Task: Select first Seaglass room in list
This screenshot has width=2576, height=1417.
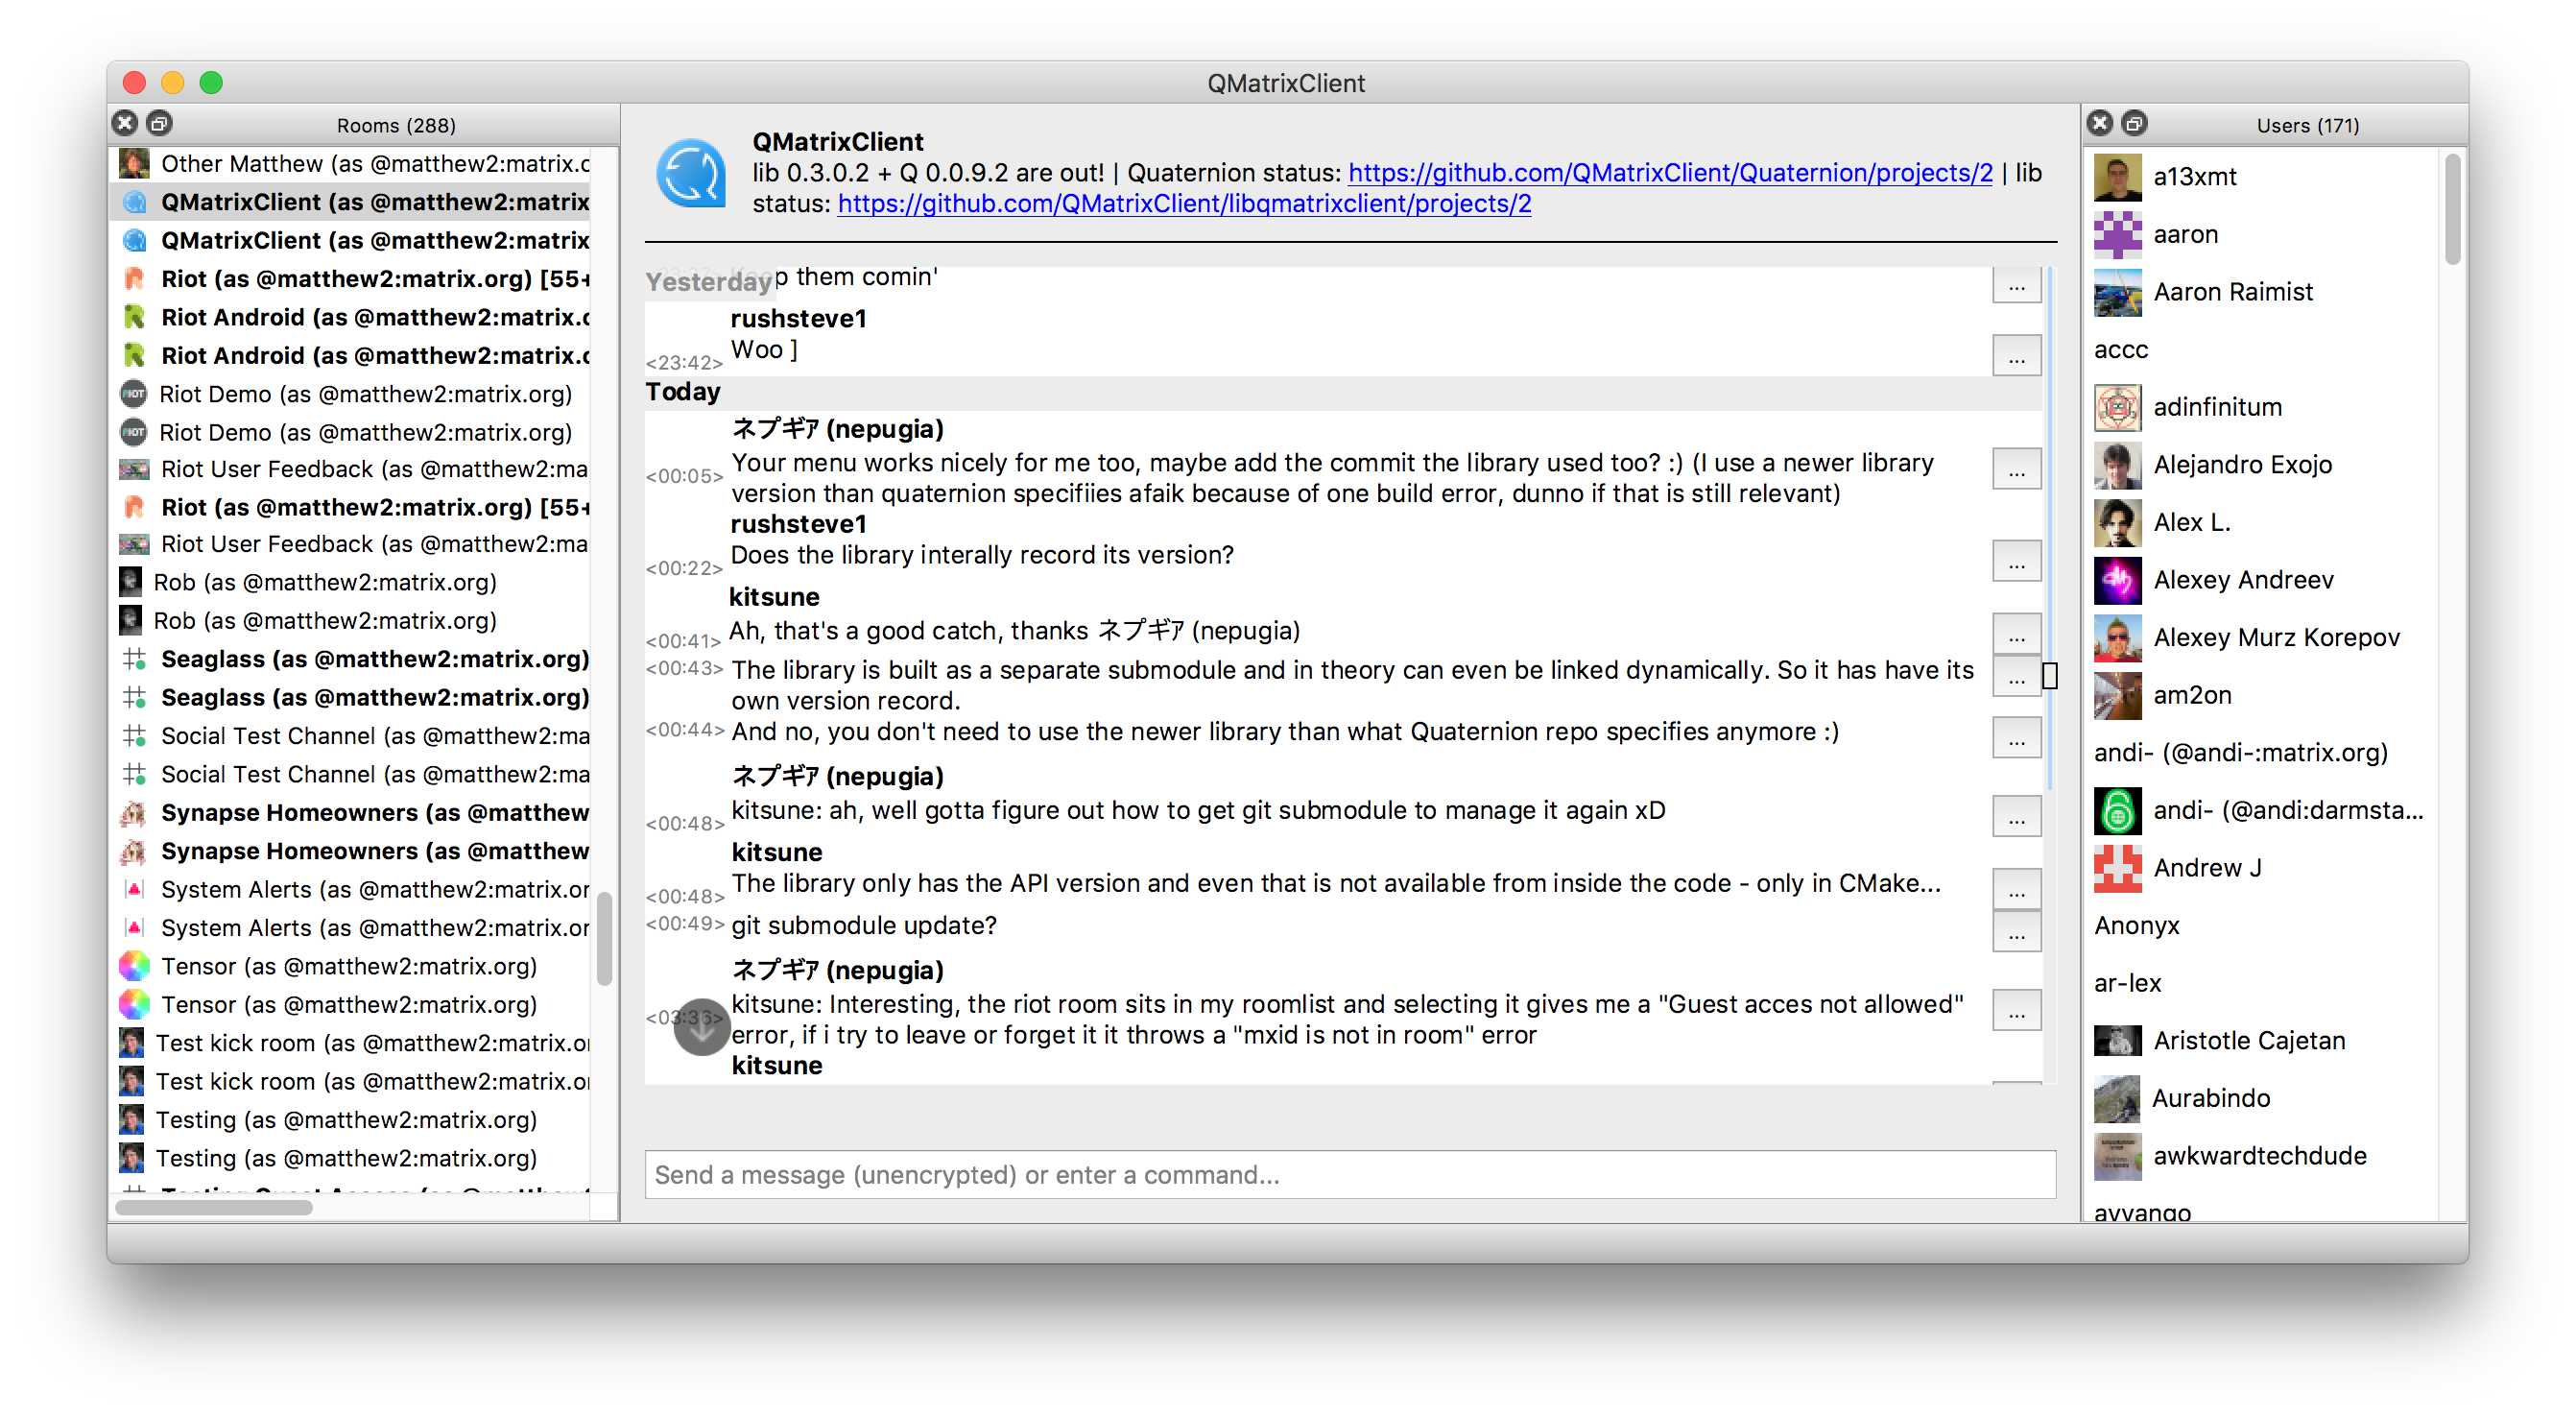Action: (374, 659)
